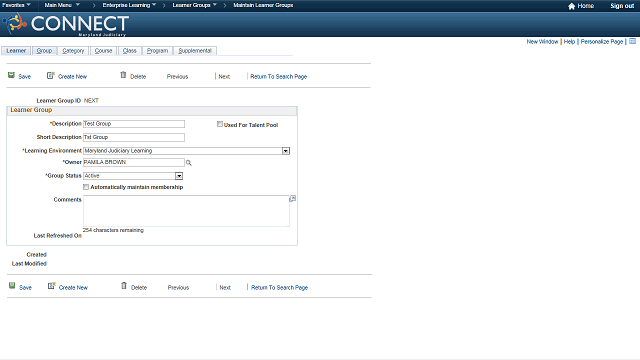Expand the Main Menu dropdown

[62, 5]
